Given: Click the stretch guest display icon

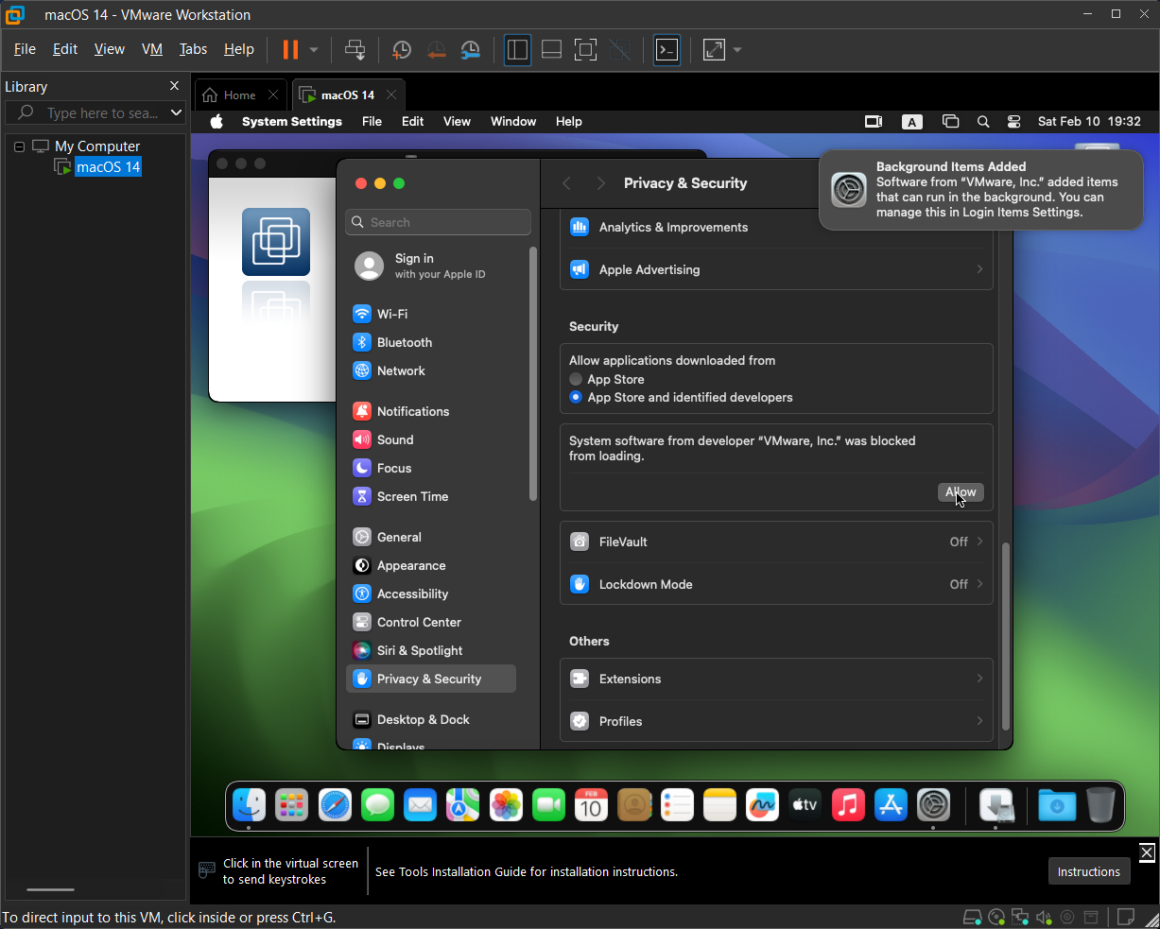Looking at the screenshot, I should point(714,50).
